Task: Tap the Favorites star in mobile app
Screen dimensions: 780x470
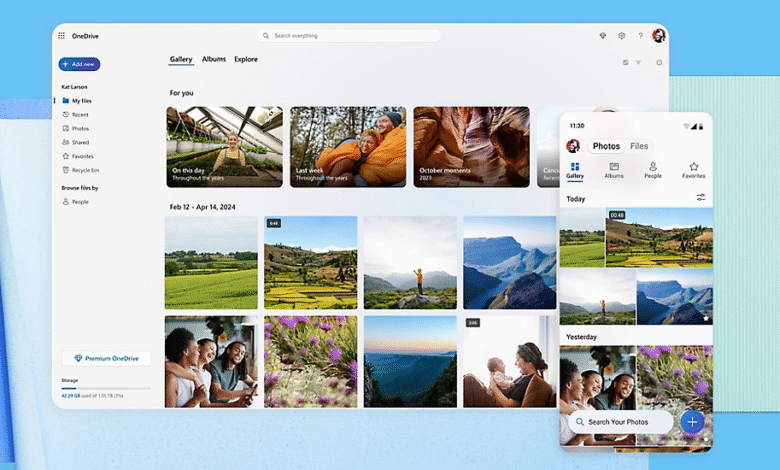Action: pos(693,170)
